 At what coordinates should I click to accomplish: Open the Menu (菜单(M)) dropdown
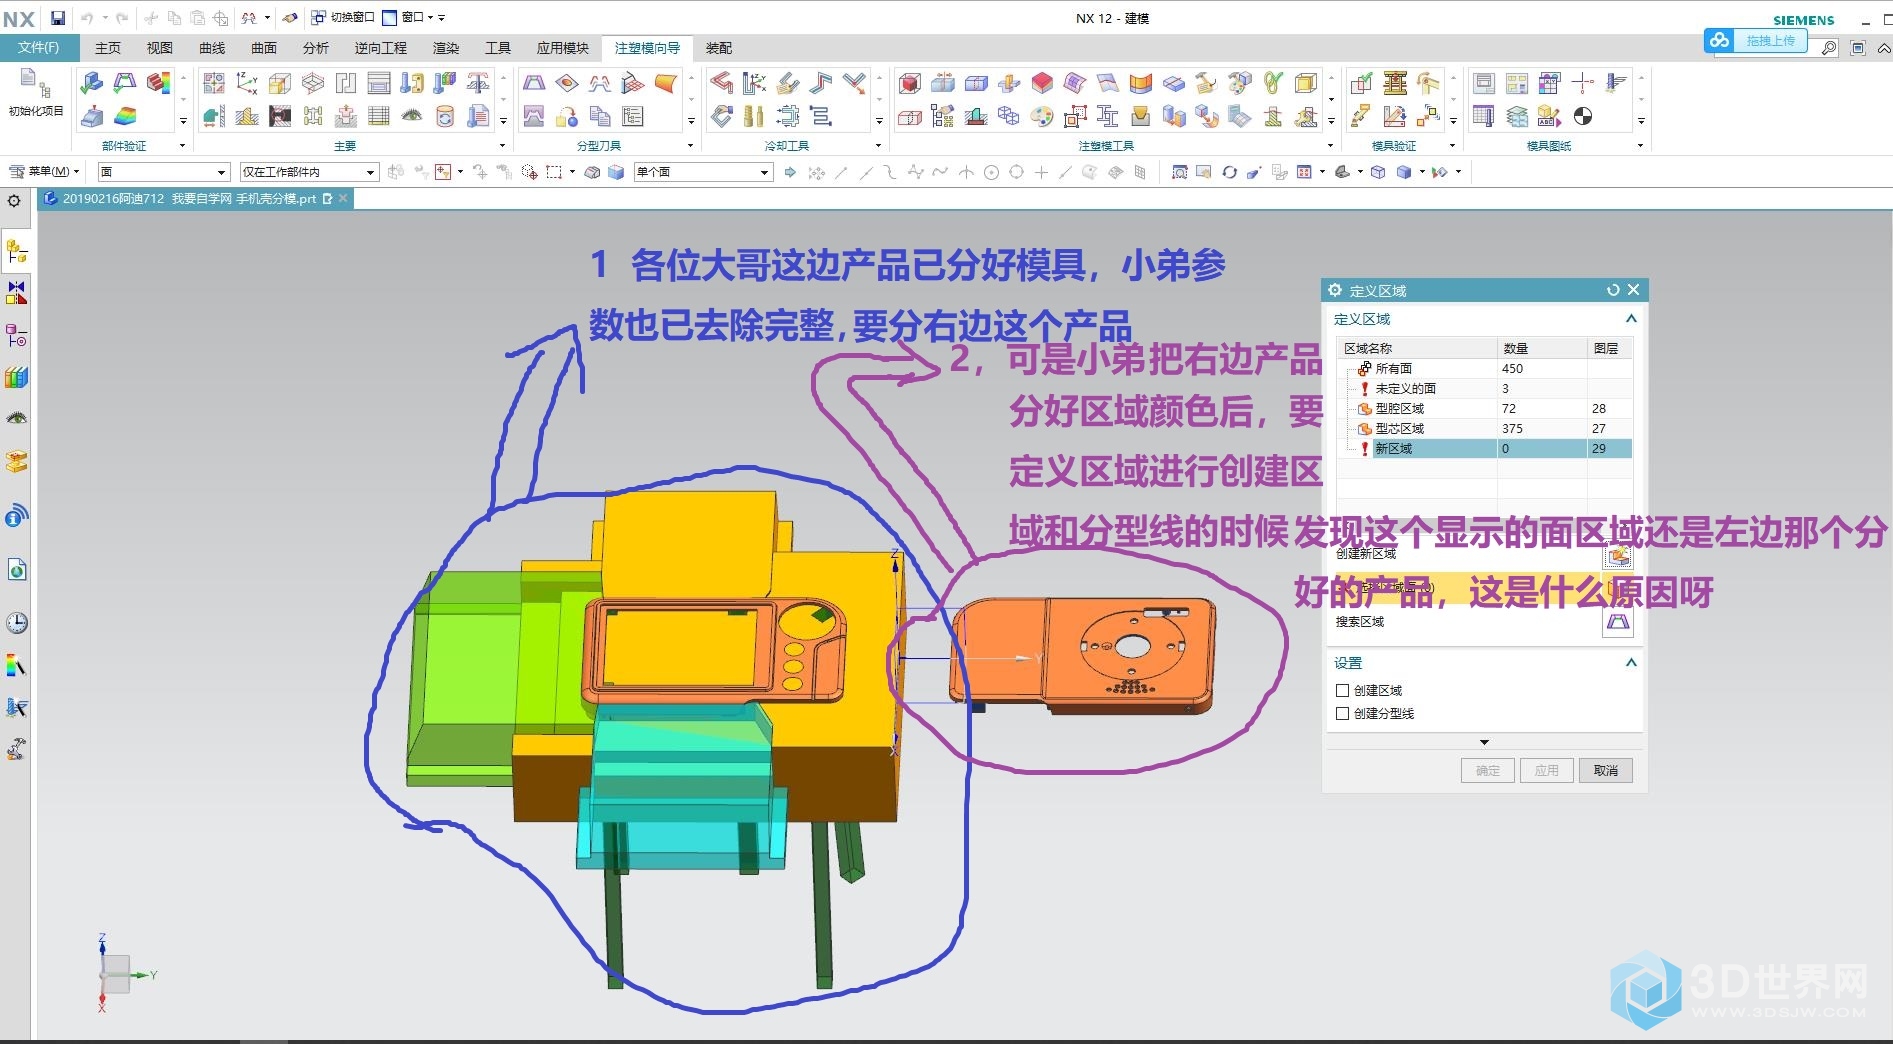[x=45, y=172]
